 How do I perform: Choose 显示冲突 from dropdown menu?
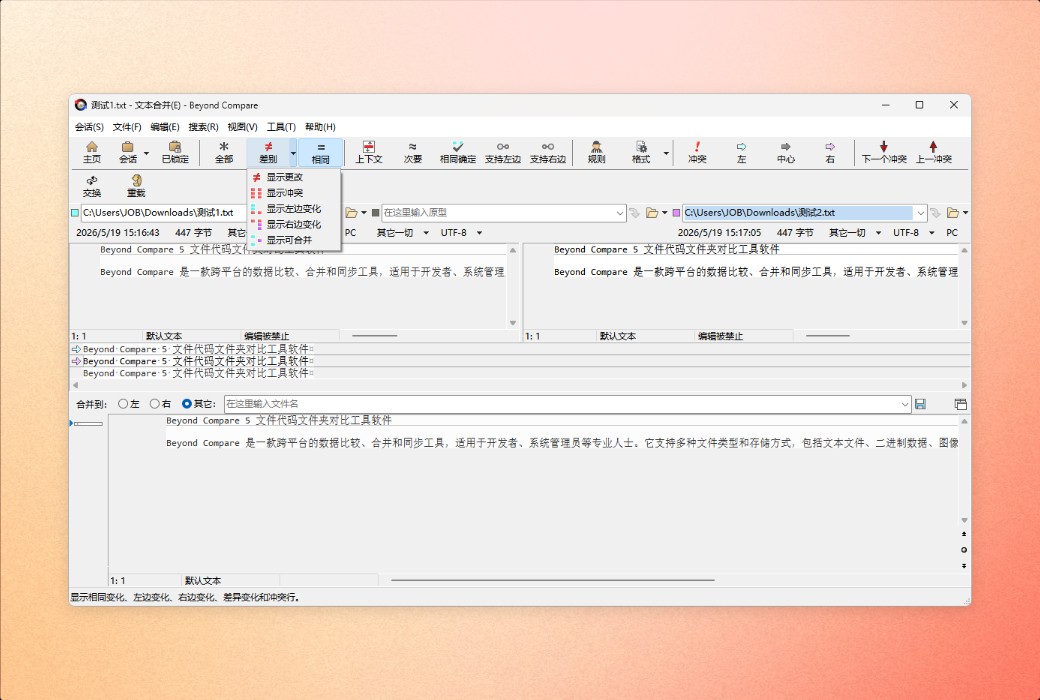(x=294, y=192)
